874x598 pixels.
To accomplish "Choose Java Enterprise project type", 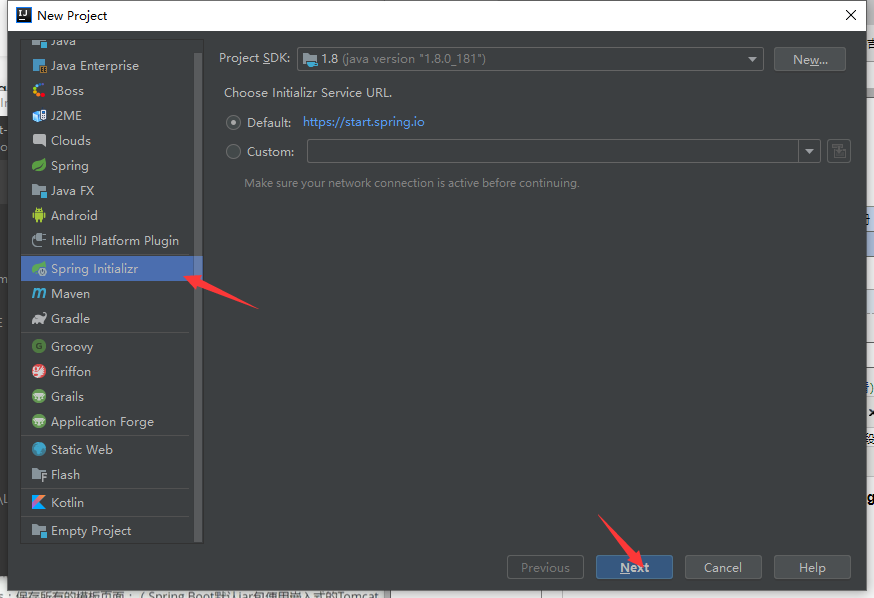I will pyautogui.click(x=95, y=66).
